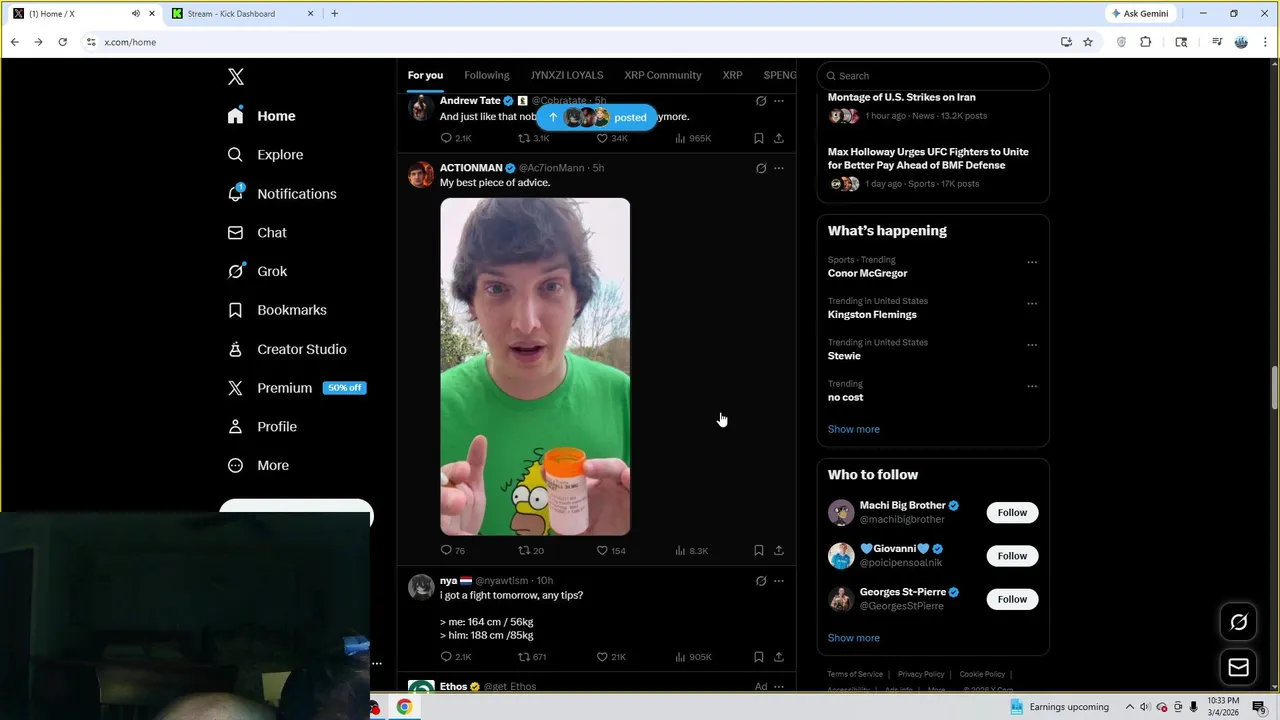1280x720 pixels.
Task: Like ACTIONMAN post showing 154 likes
Action: (611, 550)
